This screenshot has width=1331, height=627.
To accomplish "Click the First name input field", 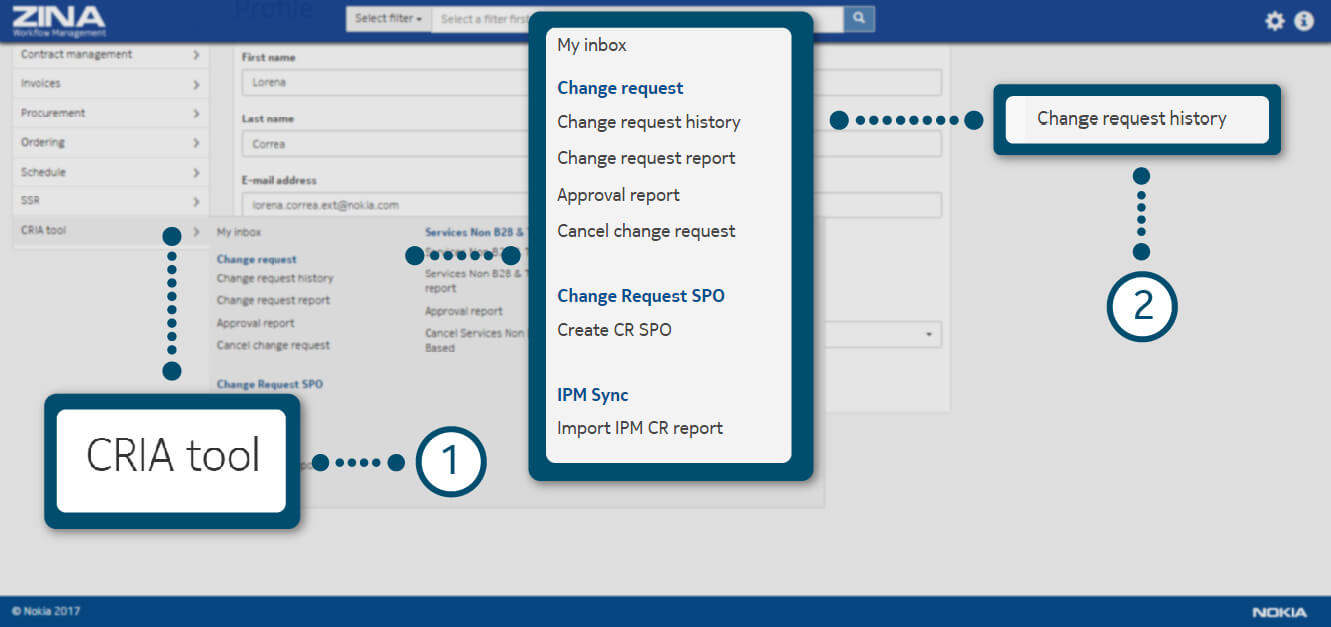I will click(380, 83).
